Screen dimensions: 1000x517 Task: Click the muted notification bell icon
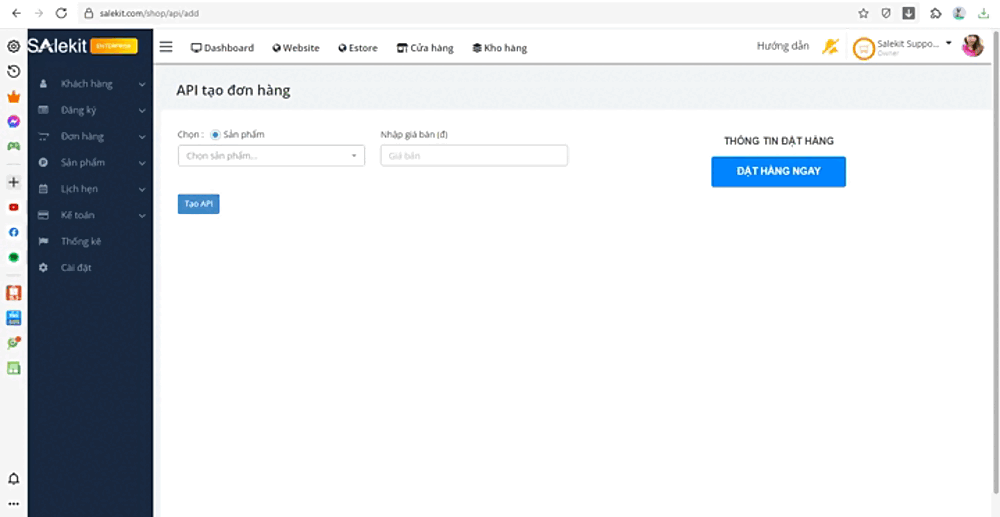click(x=830, y=47)
